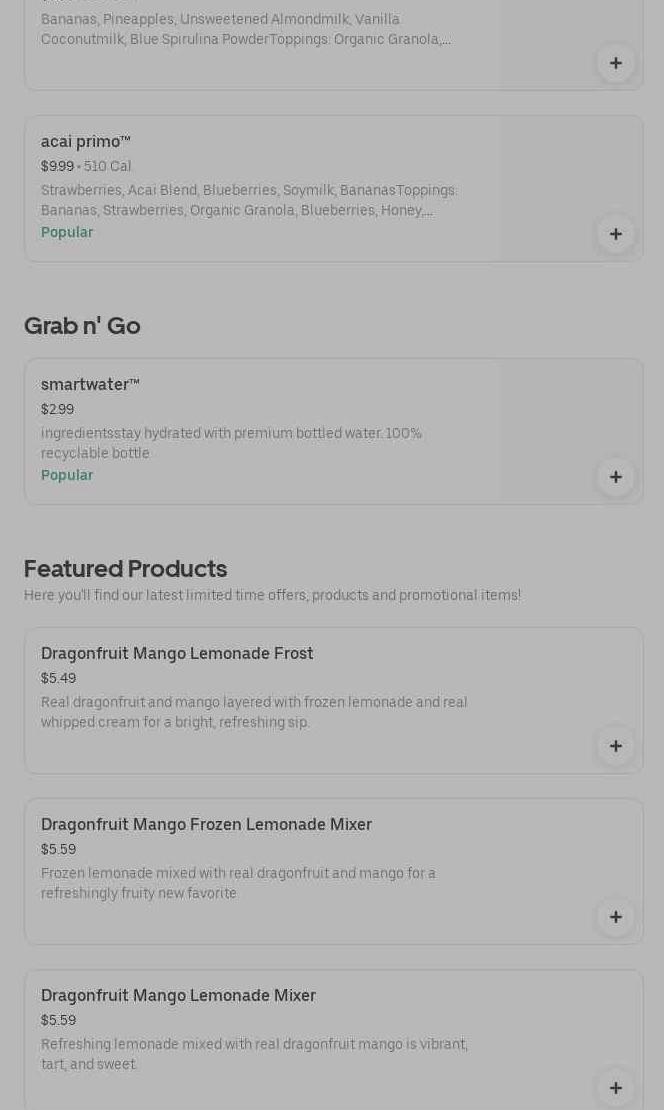Image resolution: width=664 pixels, height=1110 pixels.
Task: Click the Grab n' Go section heading
Action: pos(82,326)
